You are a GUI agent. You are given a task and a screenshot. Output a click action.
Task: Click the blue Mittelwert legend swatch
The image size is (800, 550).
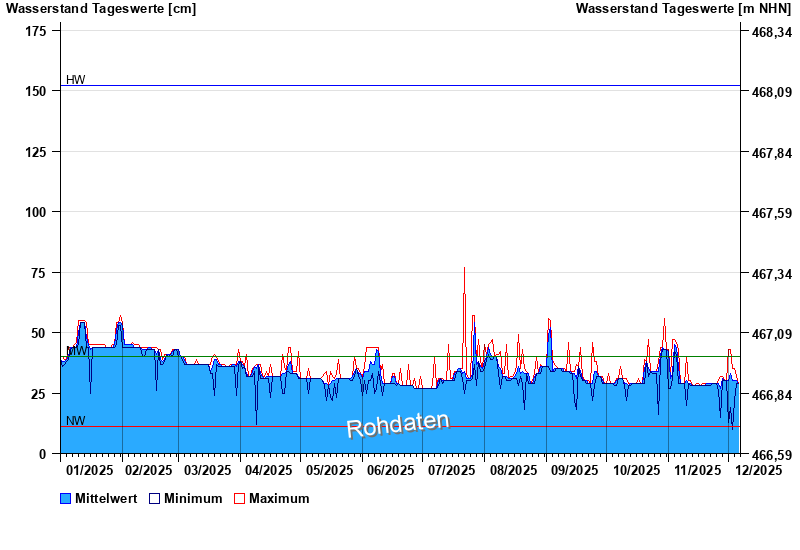66,498
